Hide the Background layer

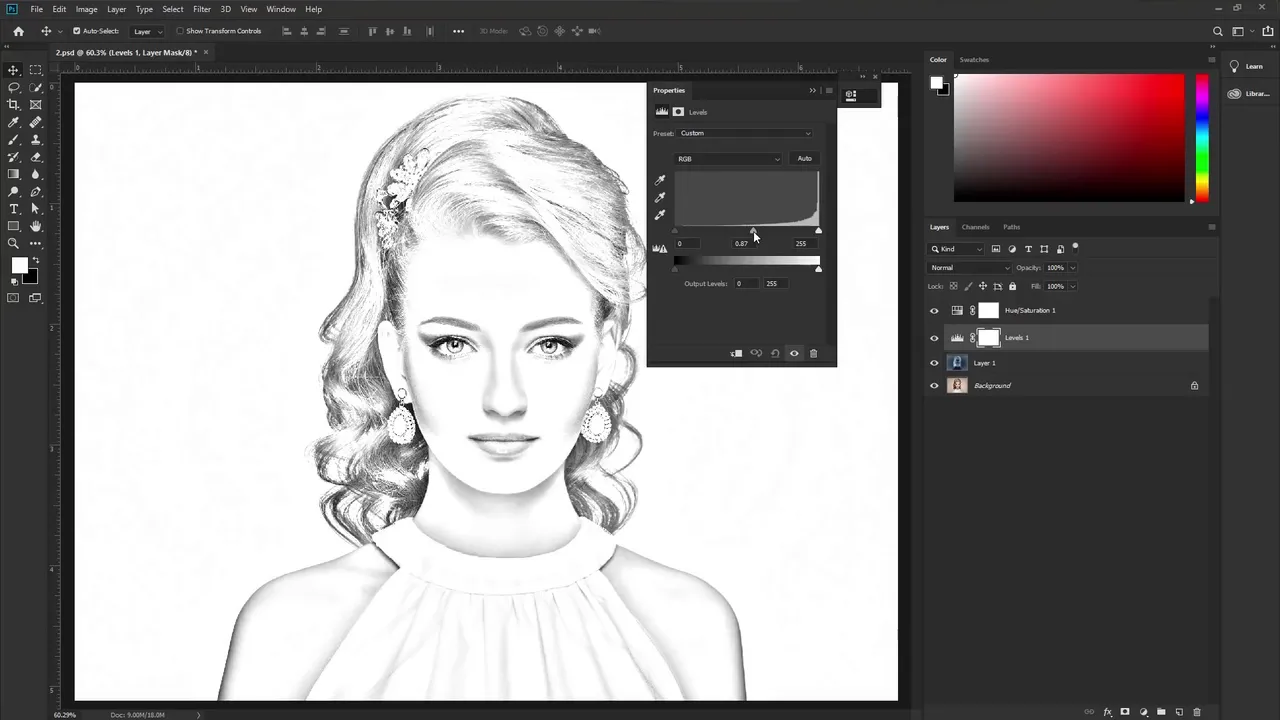(x=934, y=386)
